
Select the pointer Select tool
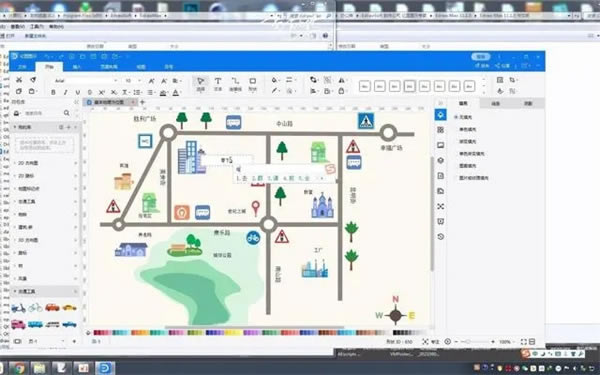(x=201, y=84)
